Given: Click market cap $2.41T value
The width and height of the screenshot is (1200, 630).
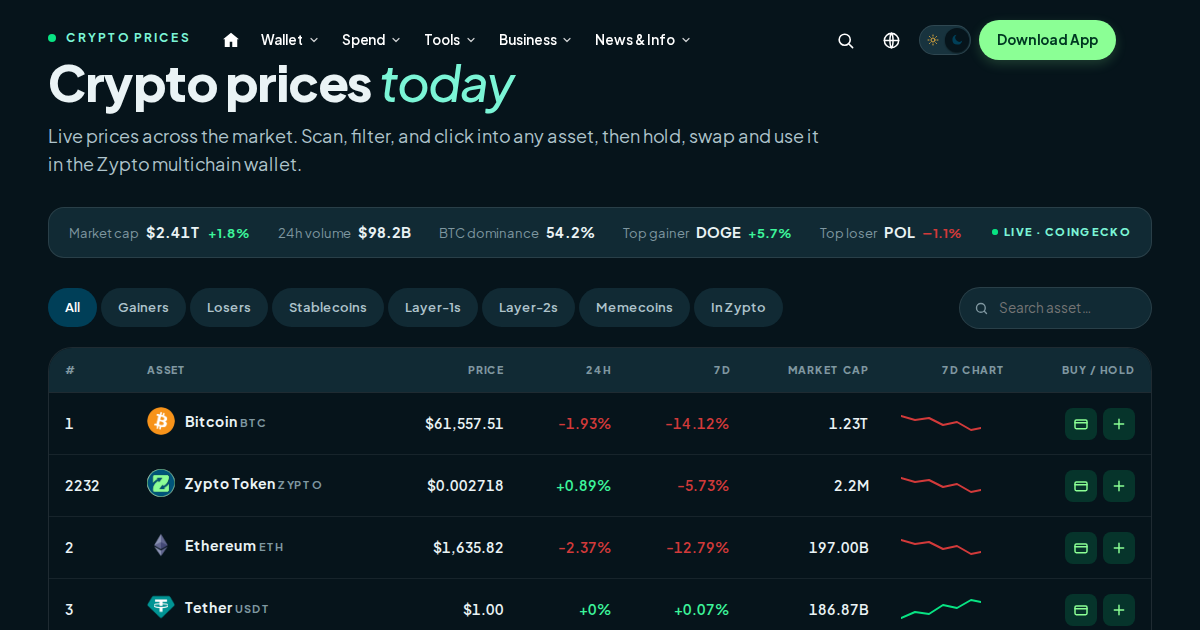Looking at the screenshot, I should click(x=173, y=233).
